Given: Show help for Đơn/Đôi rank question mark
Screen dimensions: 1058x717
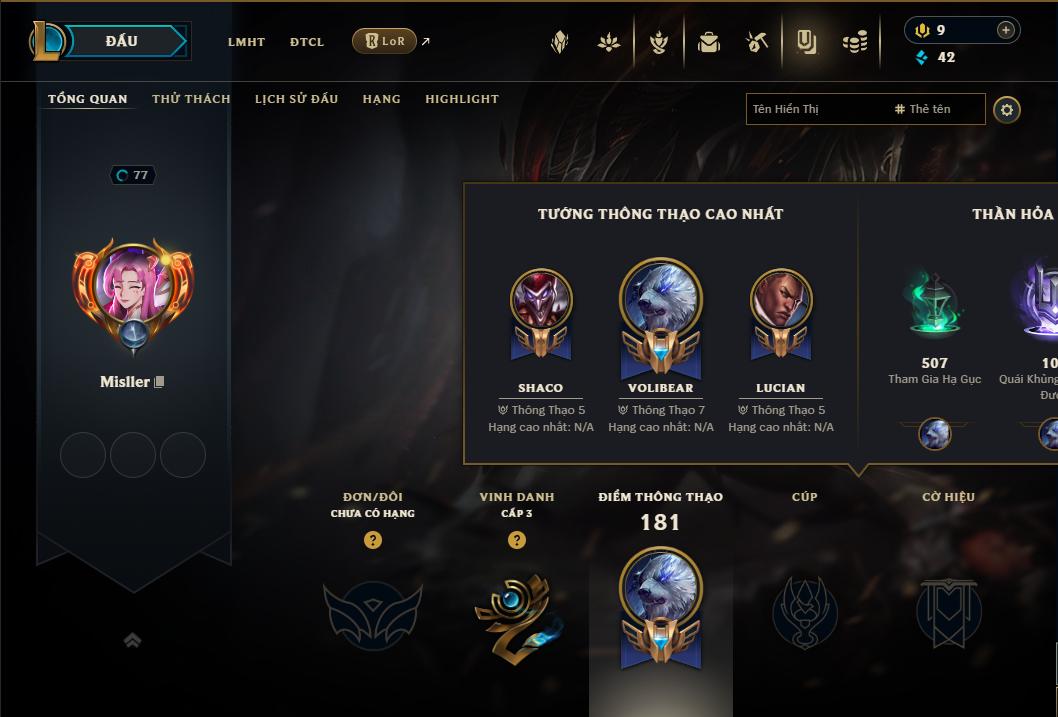Looking at the screenshot, I should tap(372, 540).
